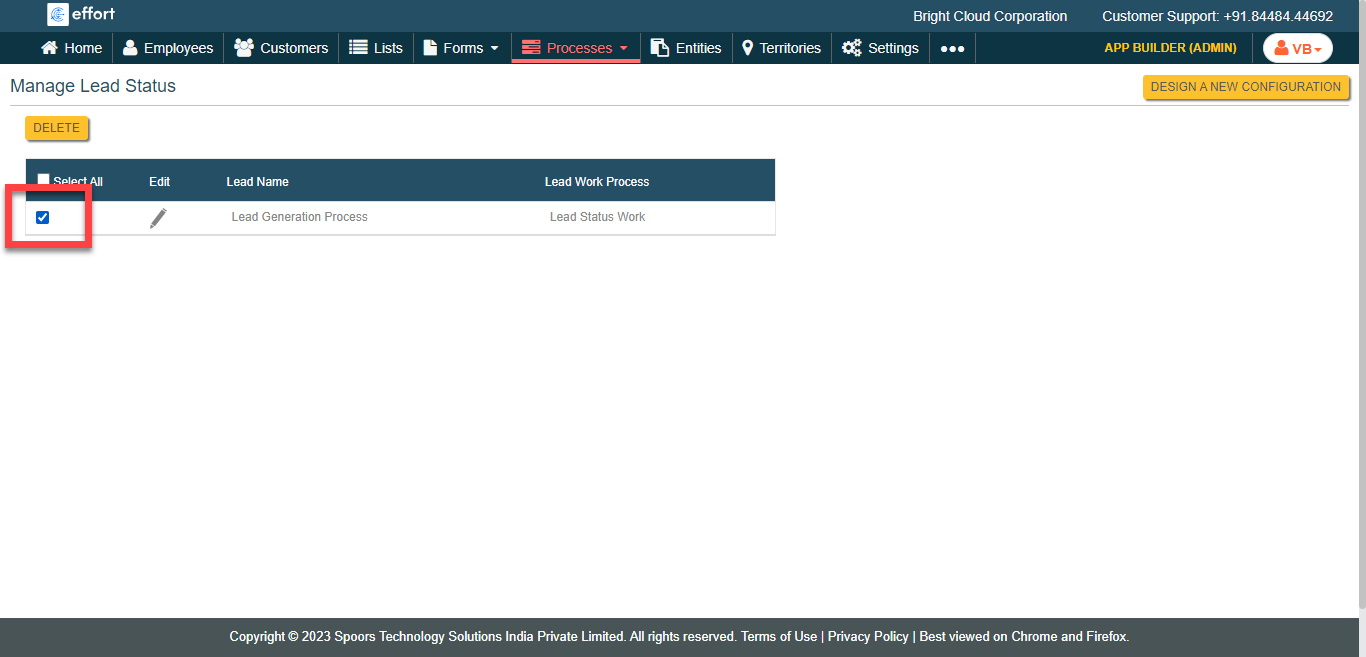Edit Lead Generation Process with pencil icon
The image size is (1366, 657).
(158, 218)
